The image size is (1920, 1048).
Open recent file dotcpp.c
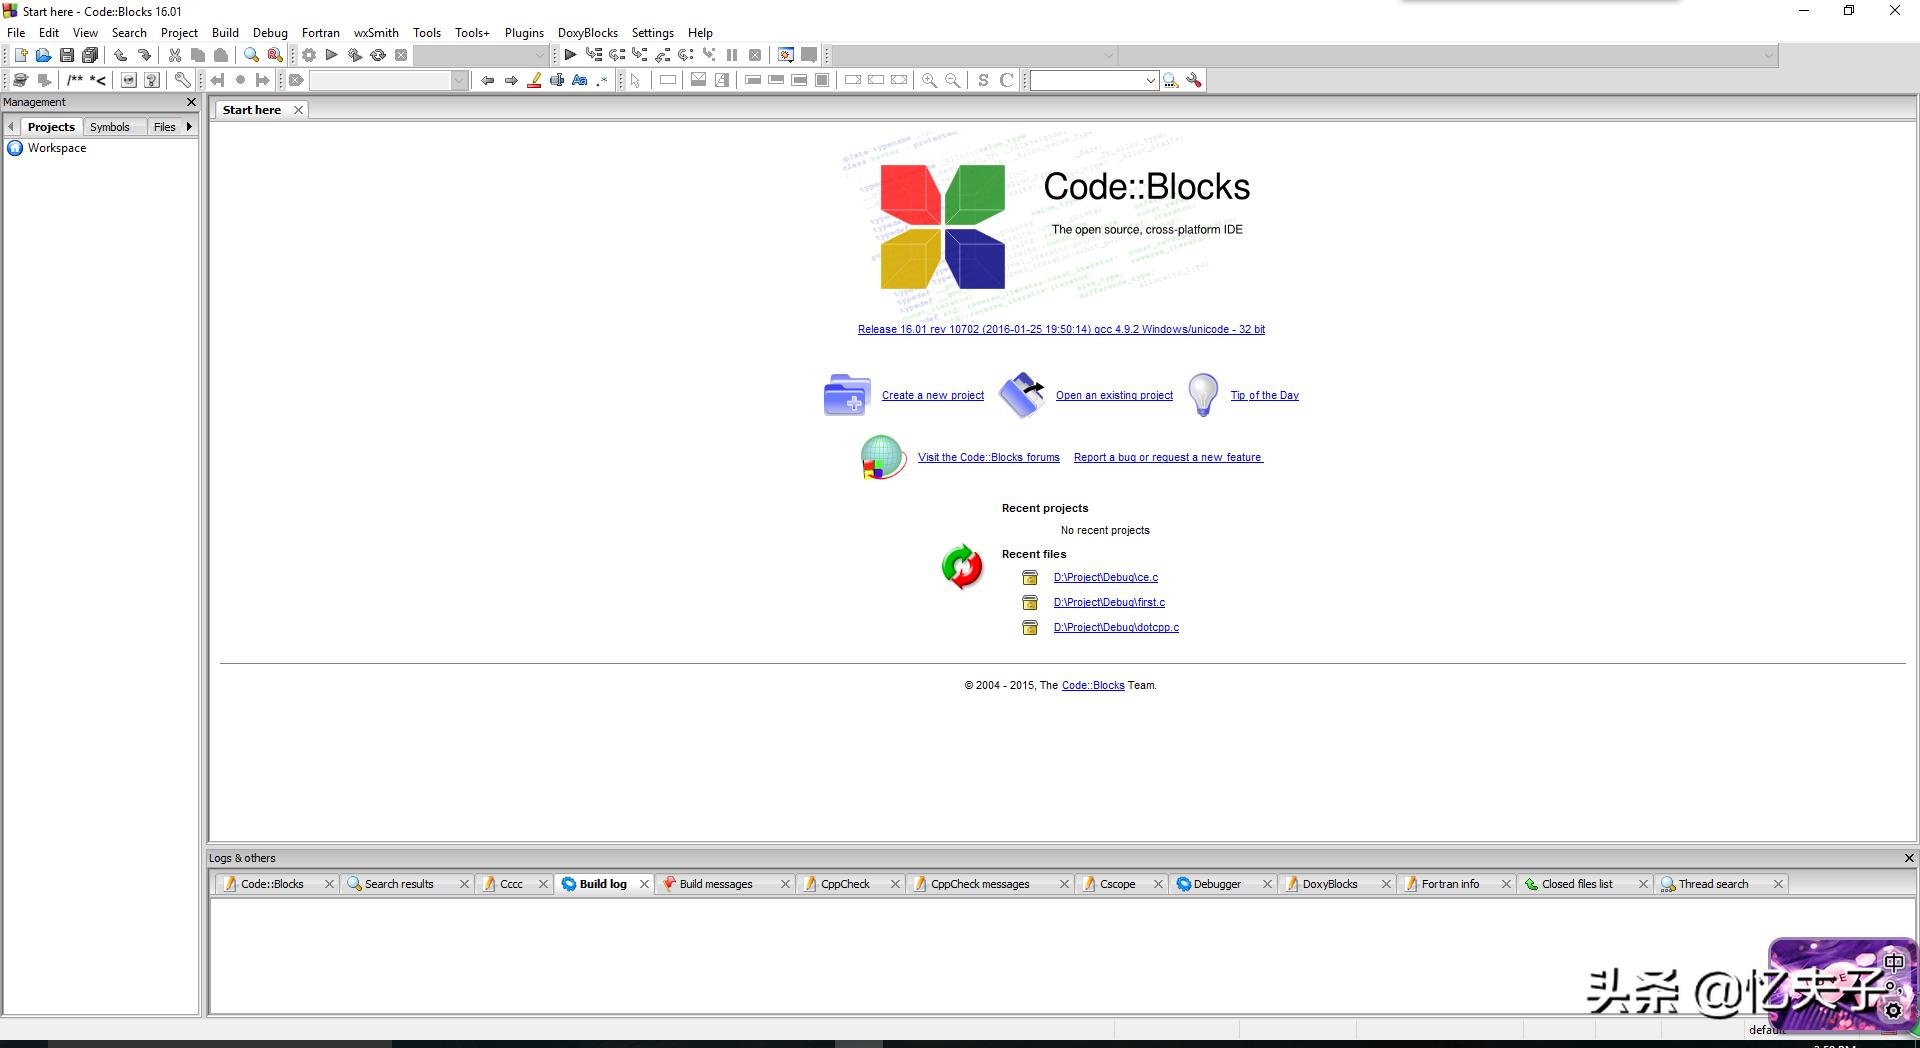tap(1116, 627)
